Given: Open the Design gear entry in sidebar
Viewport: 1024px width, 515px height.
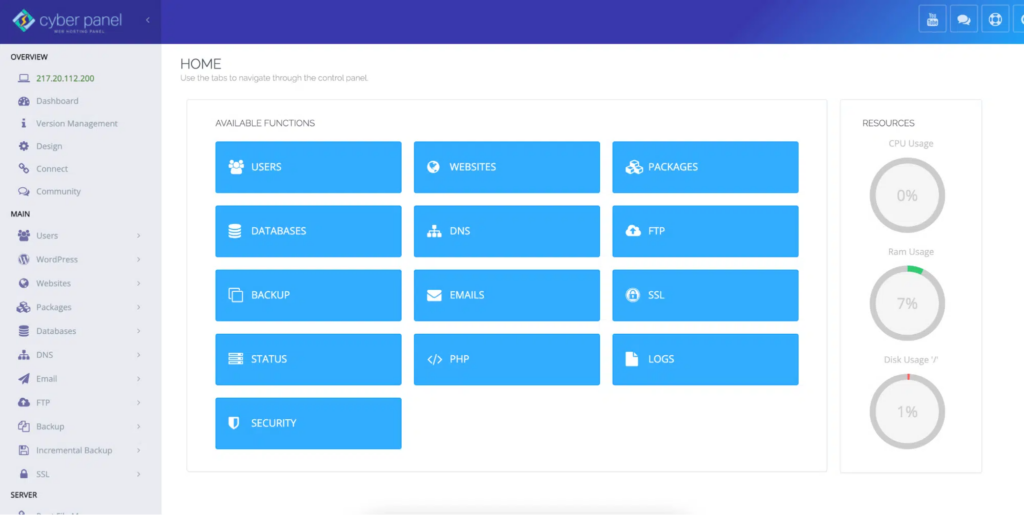Looking at the screenshot, I should (49, 146).
